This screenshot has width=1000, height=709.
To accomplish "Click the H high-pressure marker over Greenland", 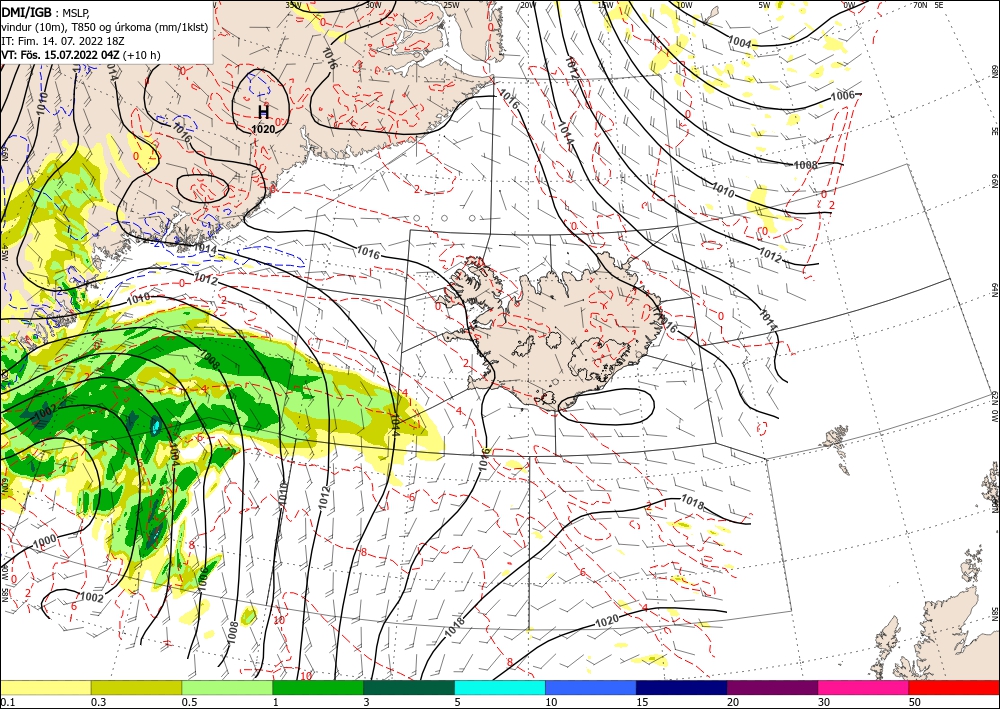I will [263, 112].
